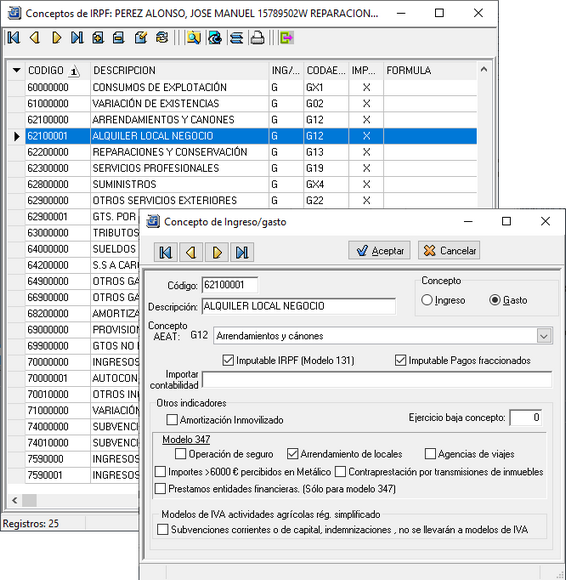Screen dimensions: 566x580
Task: Go to next concept in Concepto de Ingreso/gasto dialog
Action: coord(217,252)
